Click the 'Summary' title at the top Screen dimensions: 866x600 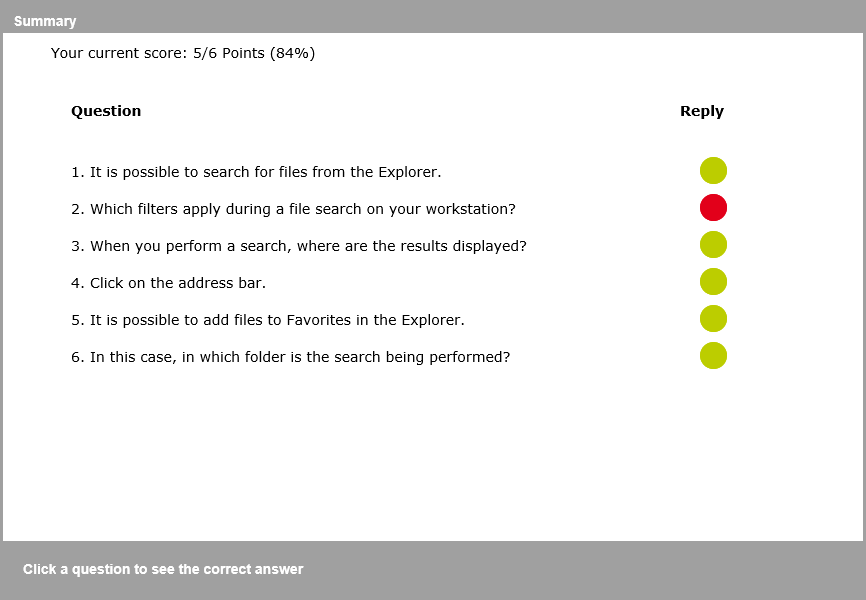click(x=45, y=21)
